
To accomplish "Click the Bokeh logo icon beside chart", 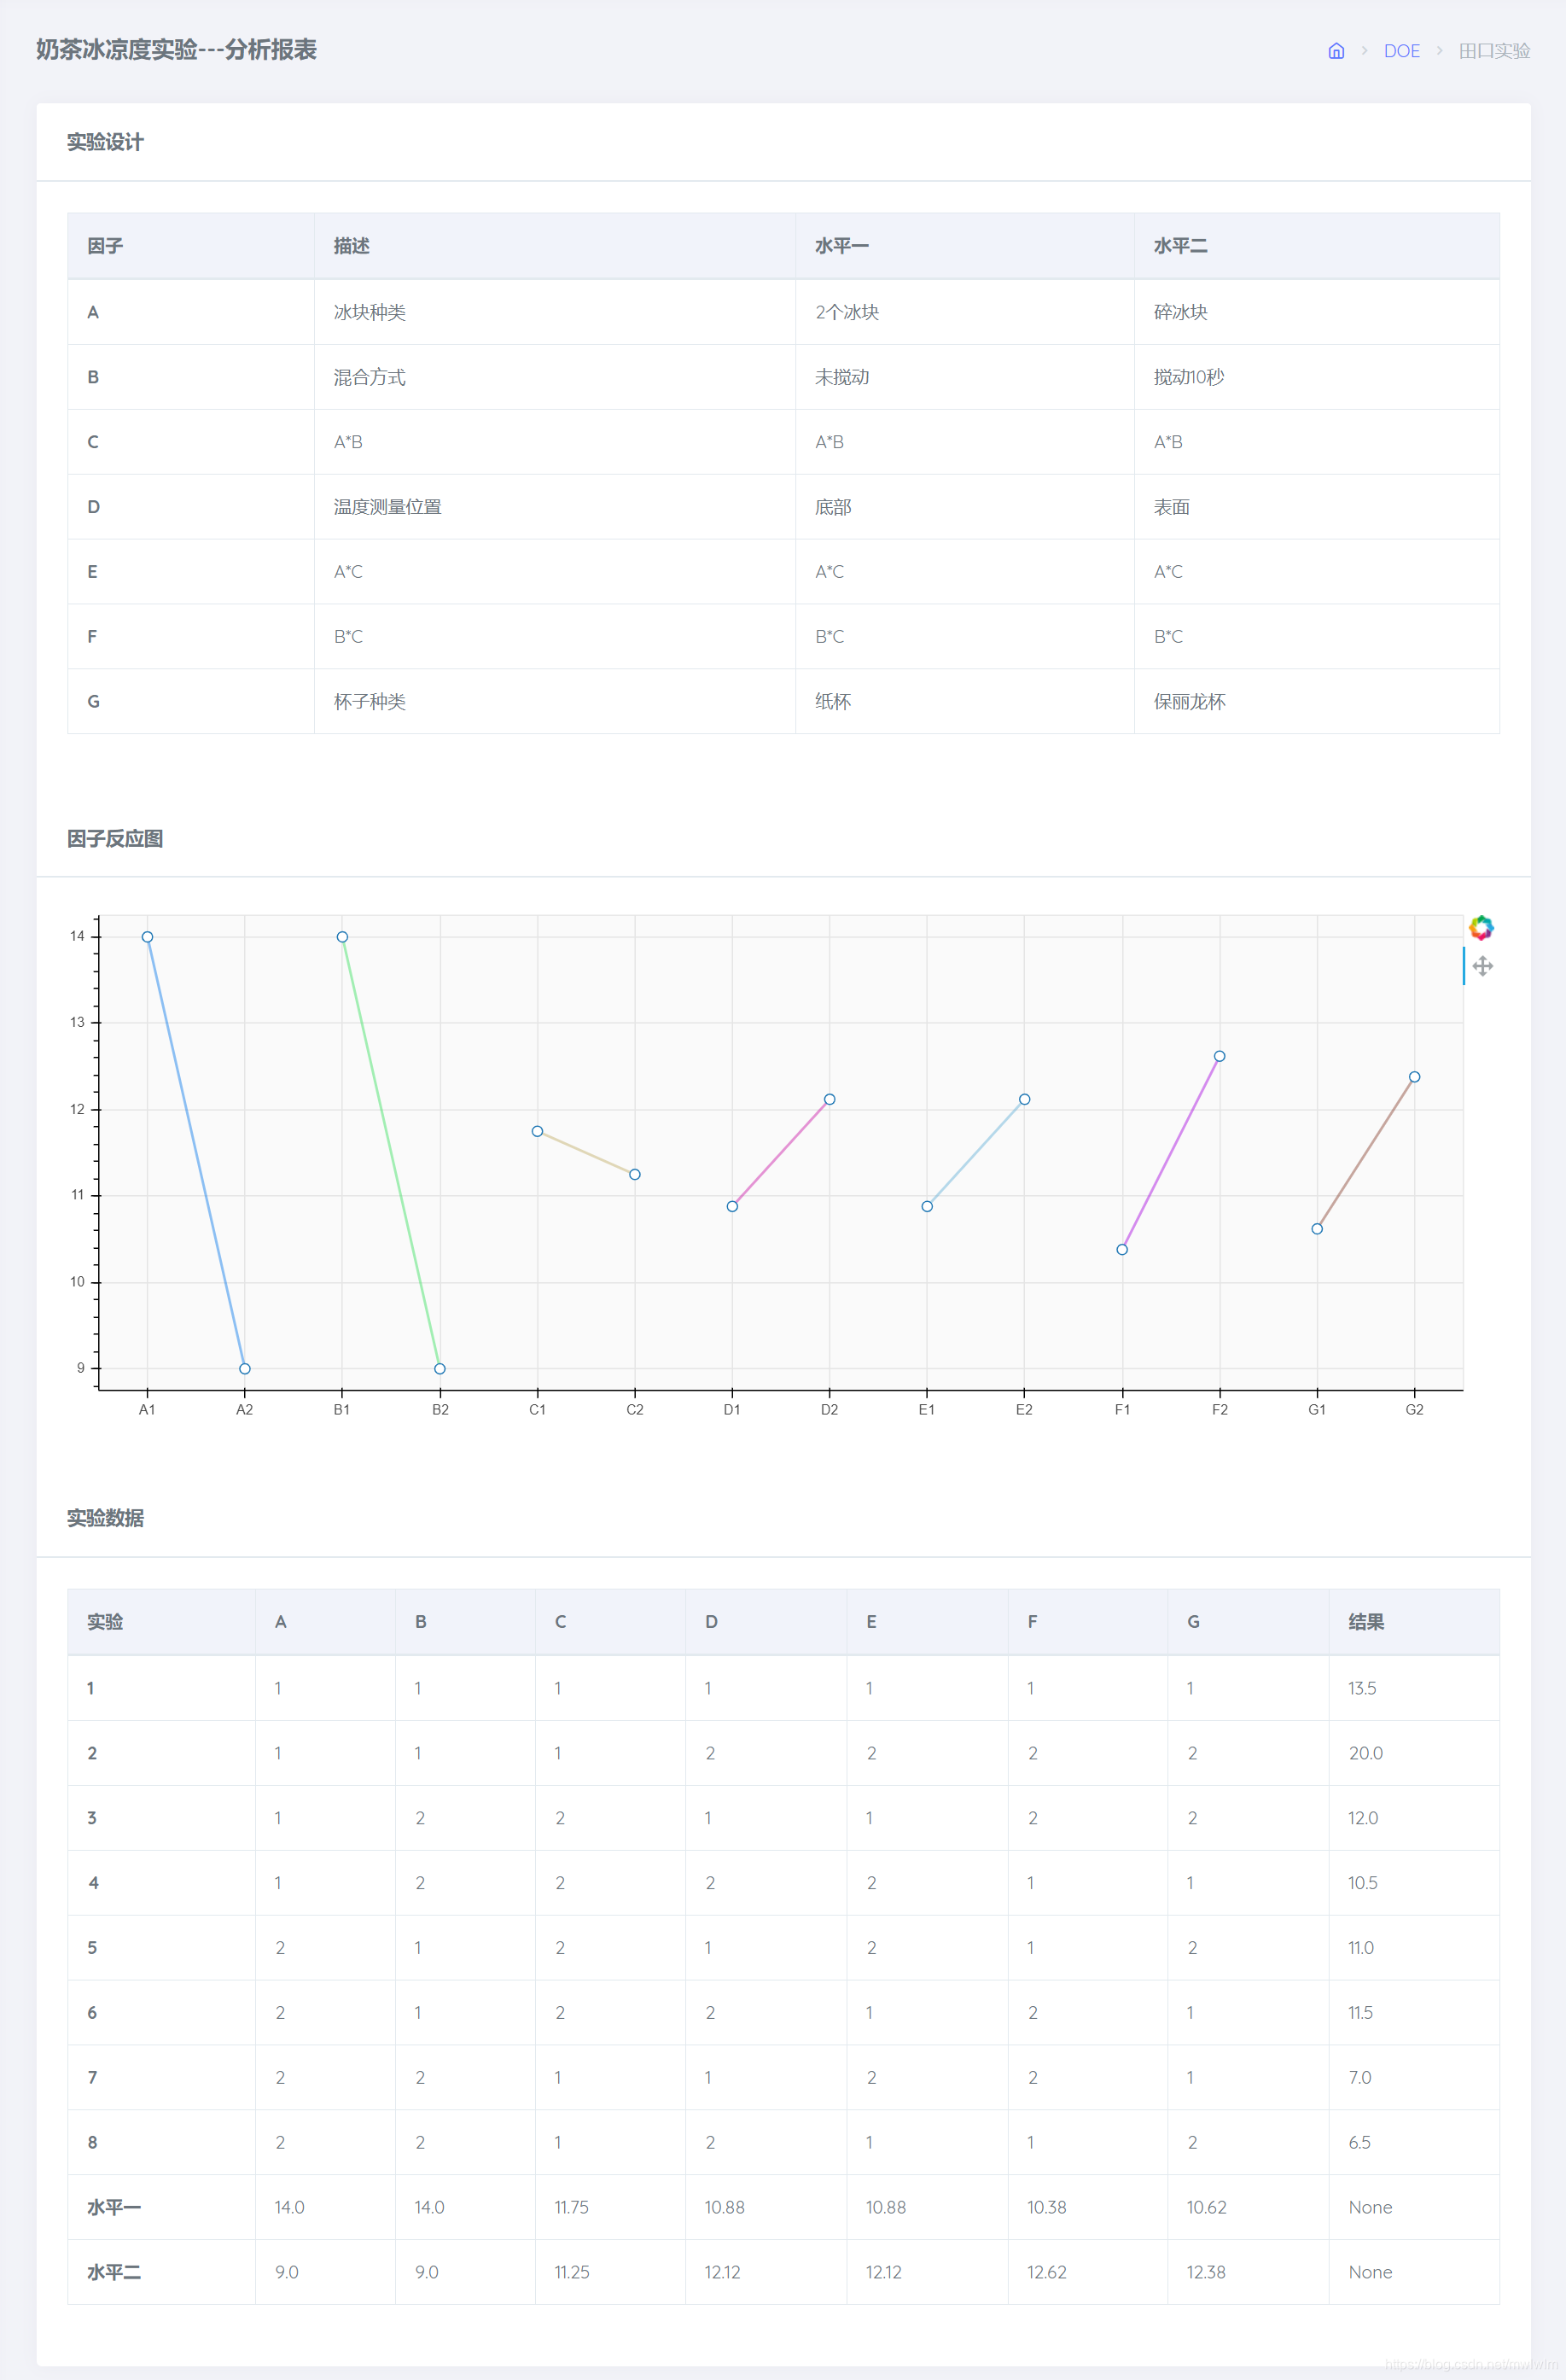I will click(x=1481, y=928).
